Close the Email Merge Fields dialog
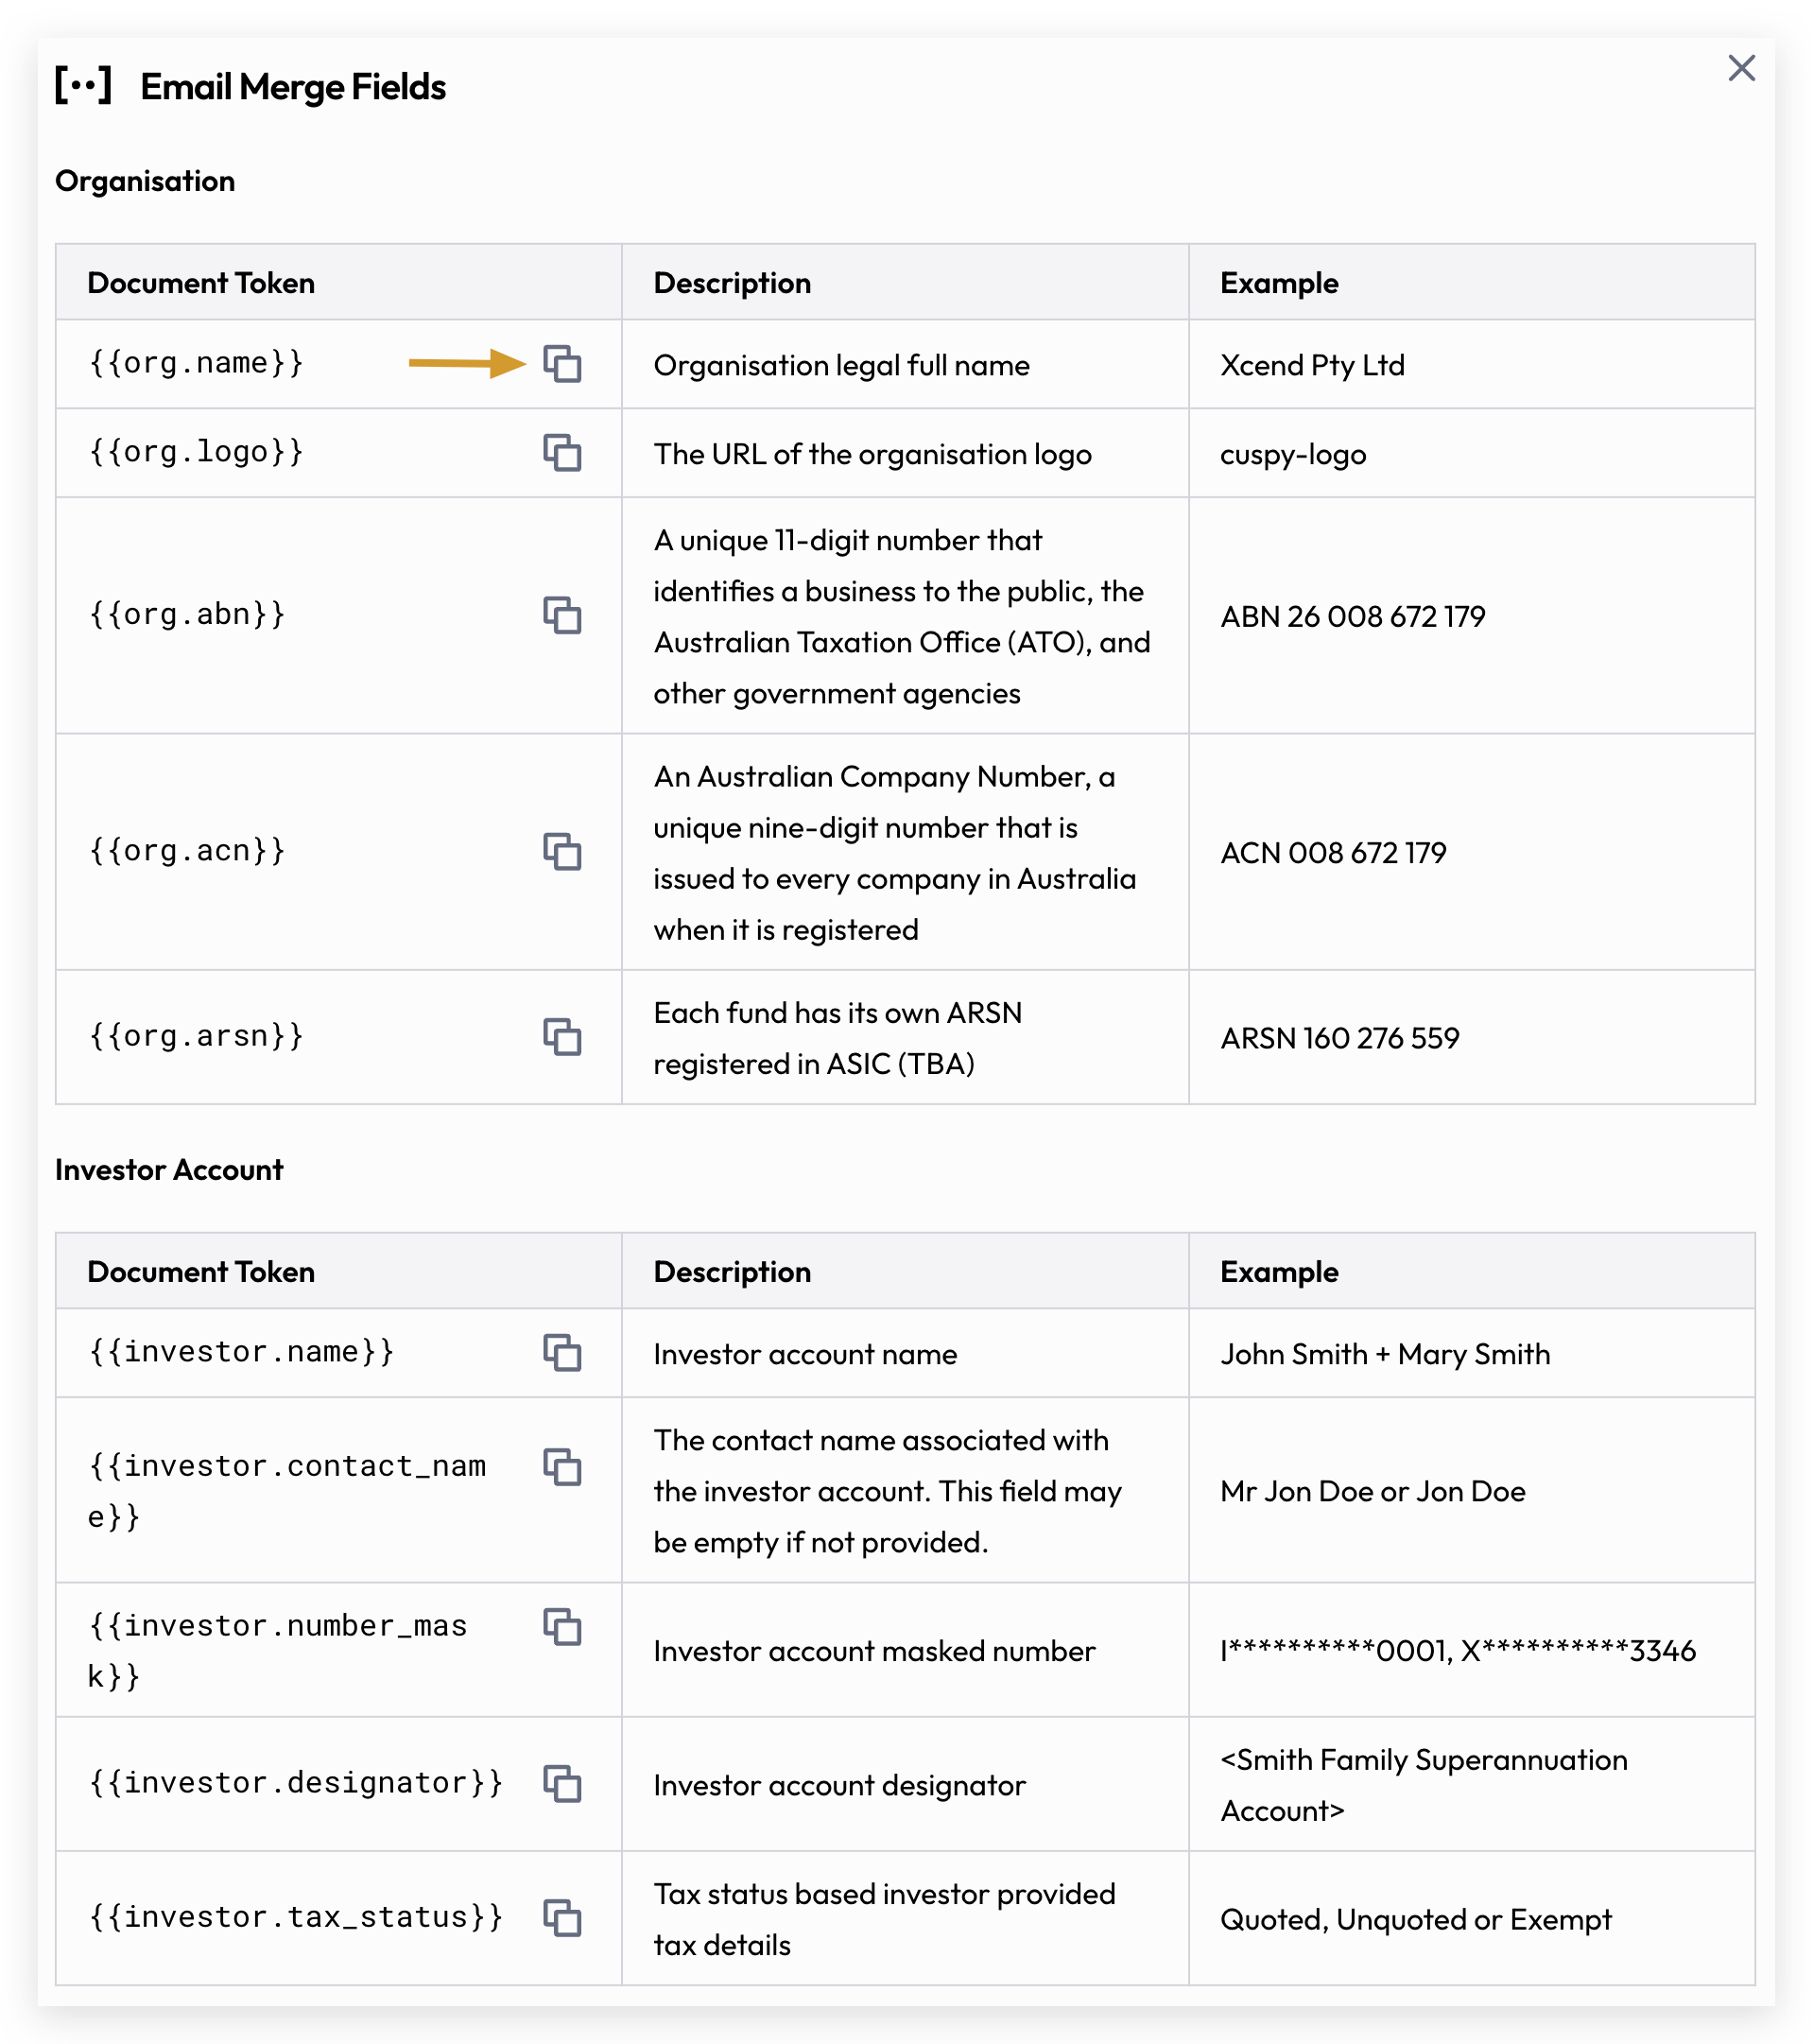The height and width of the screenshot is (2044, 1813). point(1741,68)
